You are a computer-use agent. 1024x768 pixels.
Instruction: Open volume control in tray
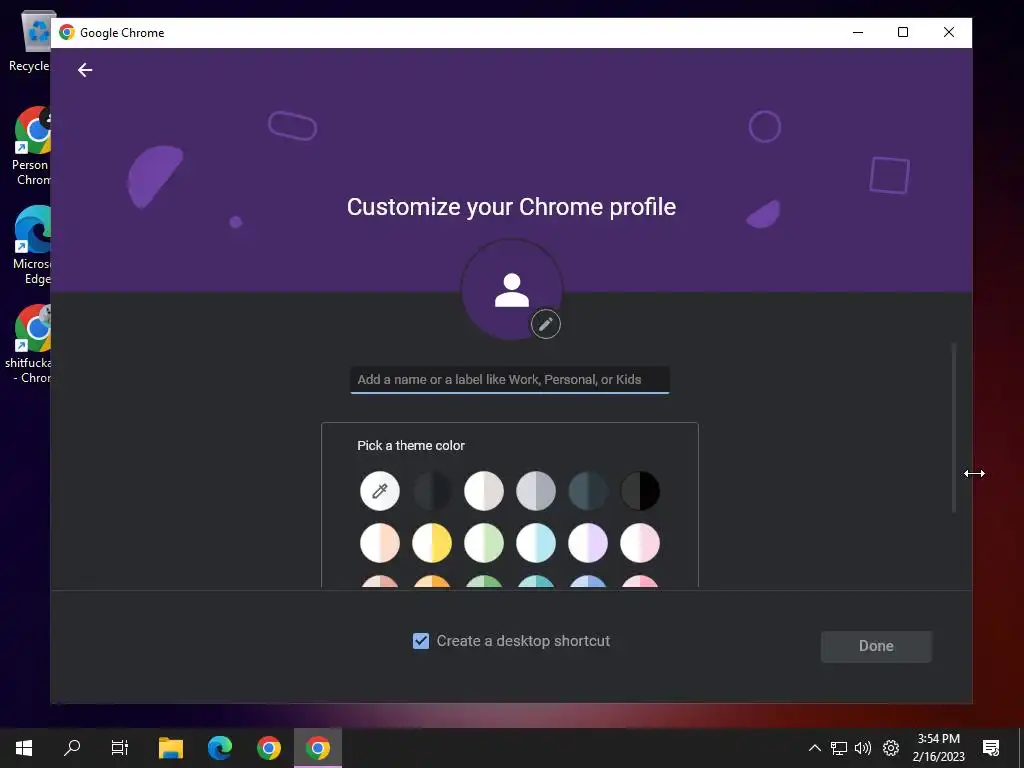click(863, 748)
